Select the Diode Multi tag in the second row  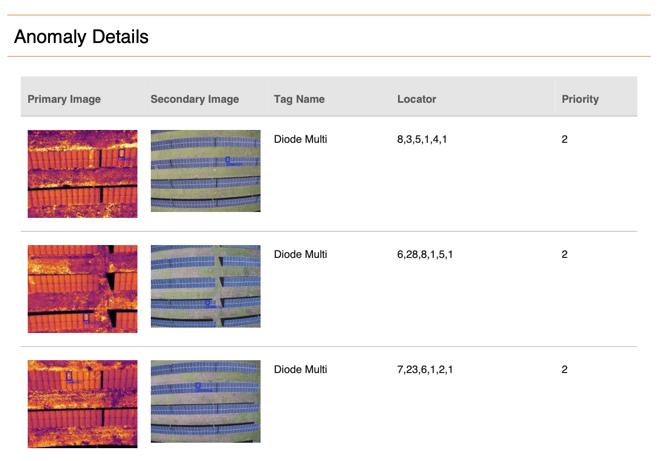tap(300, 255)
